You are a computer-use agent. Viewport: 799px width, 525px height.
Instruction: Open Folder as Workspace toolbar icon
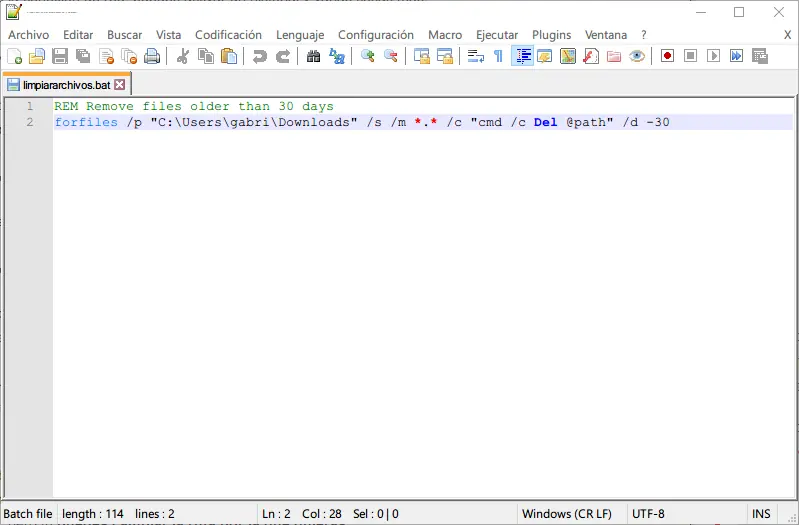(x=614, y=56)
